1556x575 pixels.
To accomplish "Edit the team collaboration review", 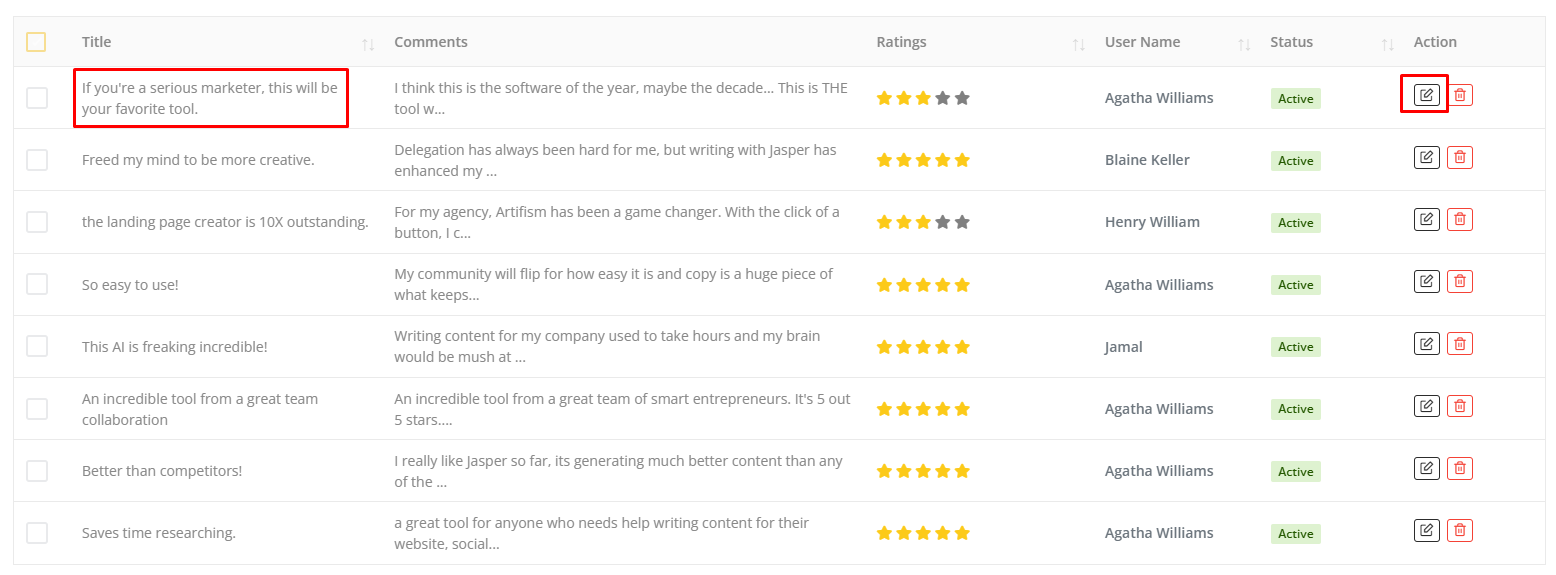I will pos(1426,406).
